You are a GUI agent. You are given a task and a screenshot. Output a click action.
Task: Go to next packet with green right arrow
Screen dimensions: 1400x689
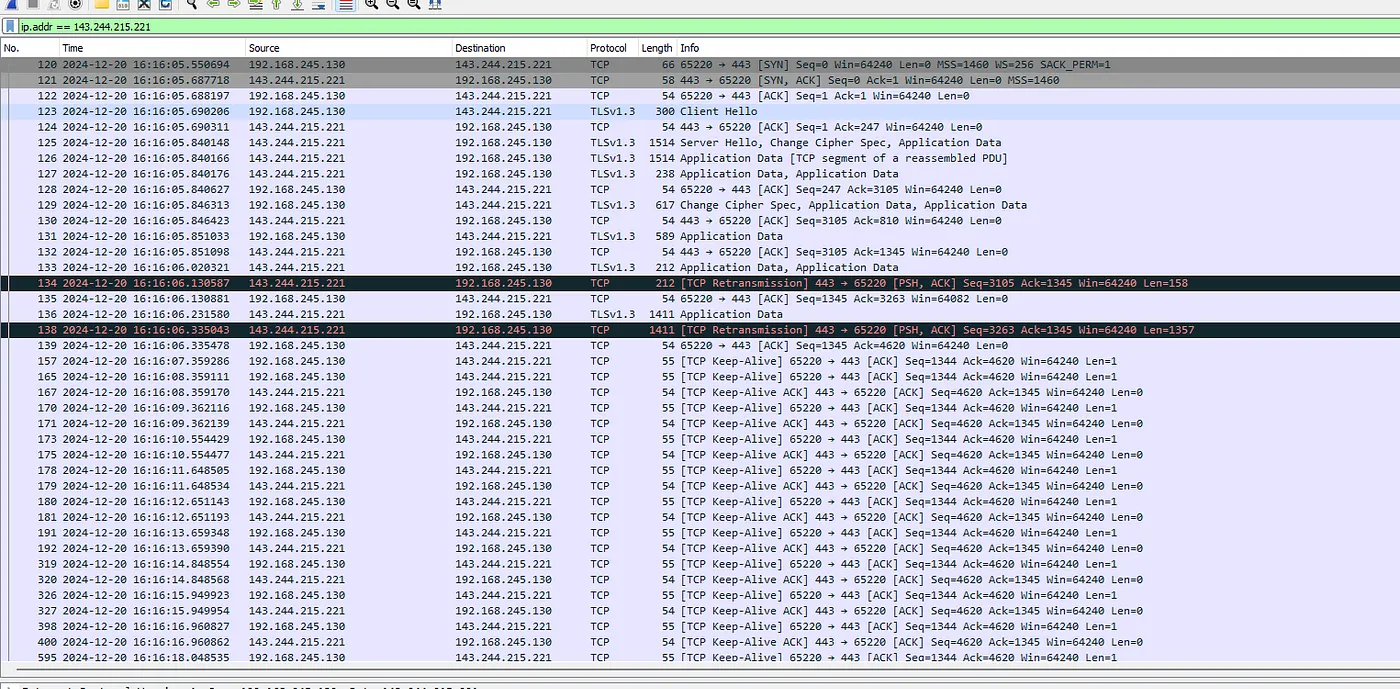(x=233, y=4)
